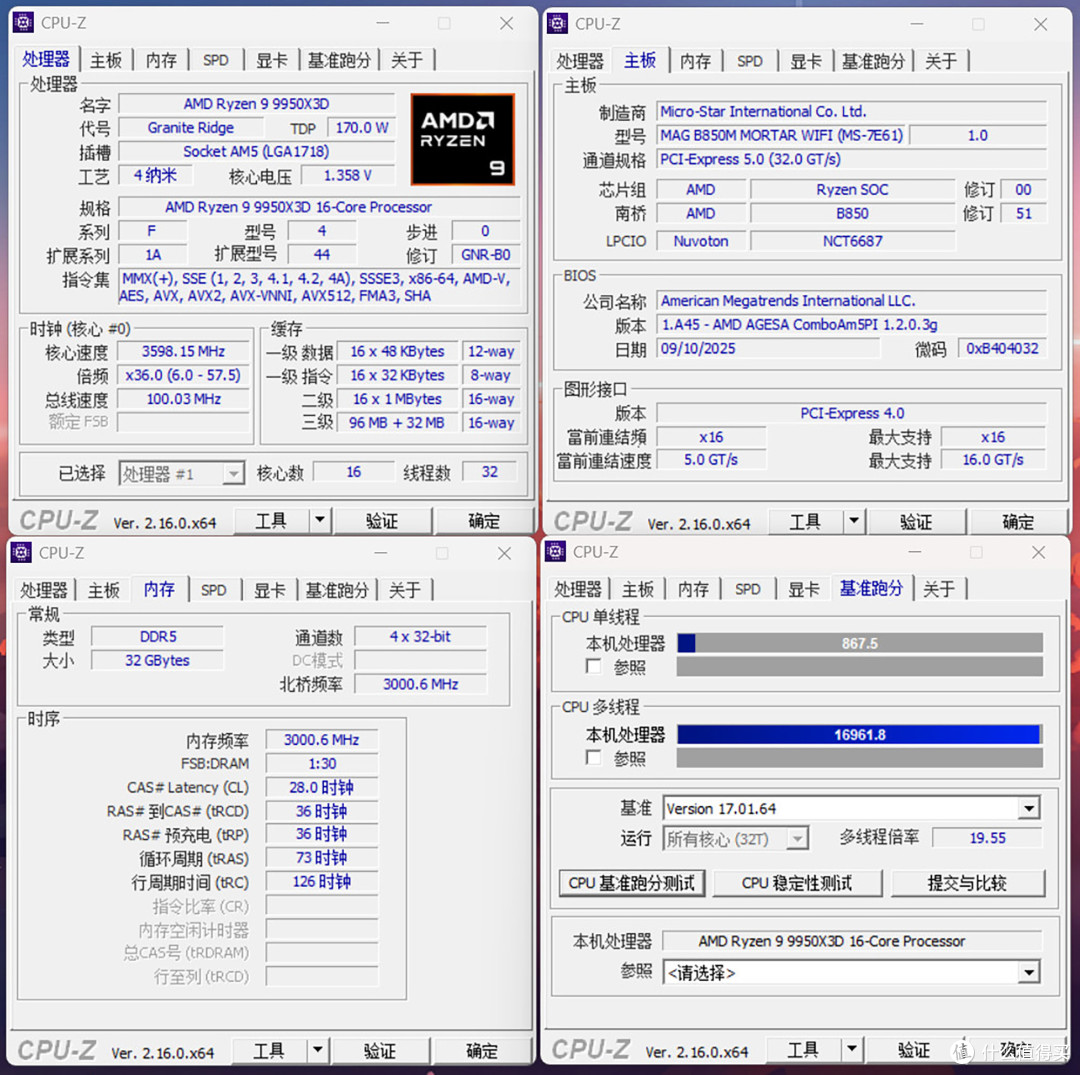
Task: Open the 显卡 tab in the processor window
Action: [x=272, y=61]
